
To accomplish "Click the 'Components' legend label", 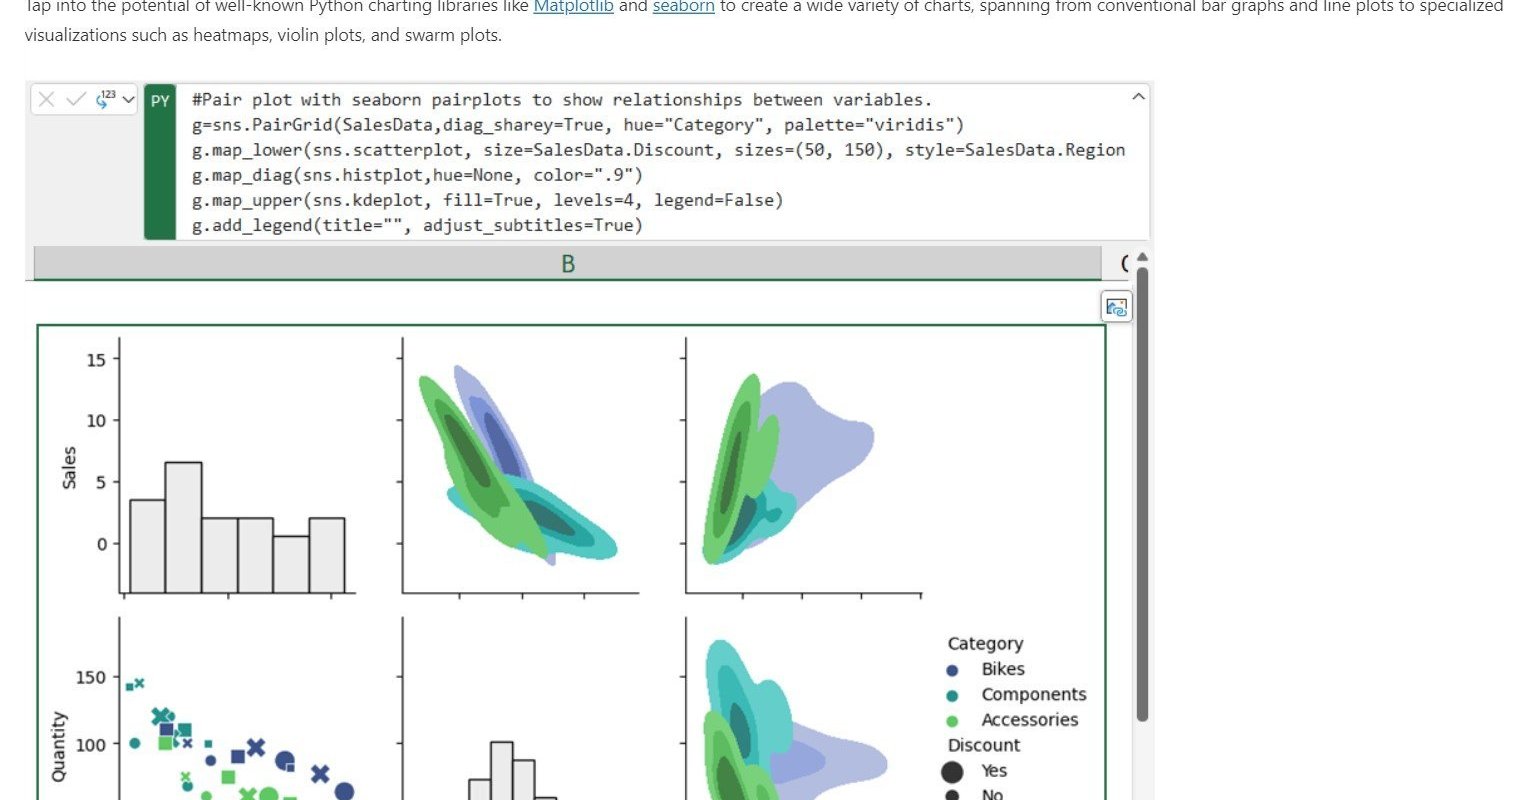I will (1033, 694).
